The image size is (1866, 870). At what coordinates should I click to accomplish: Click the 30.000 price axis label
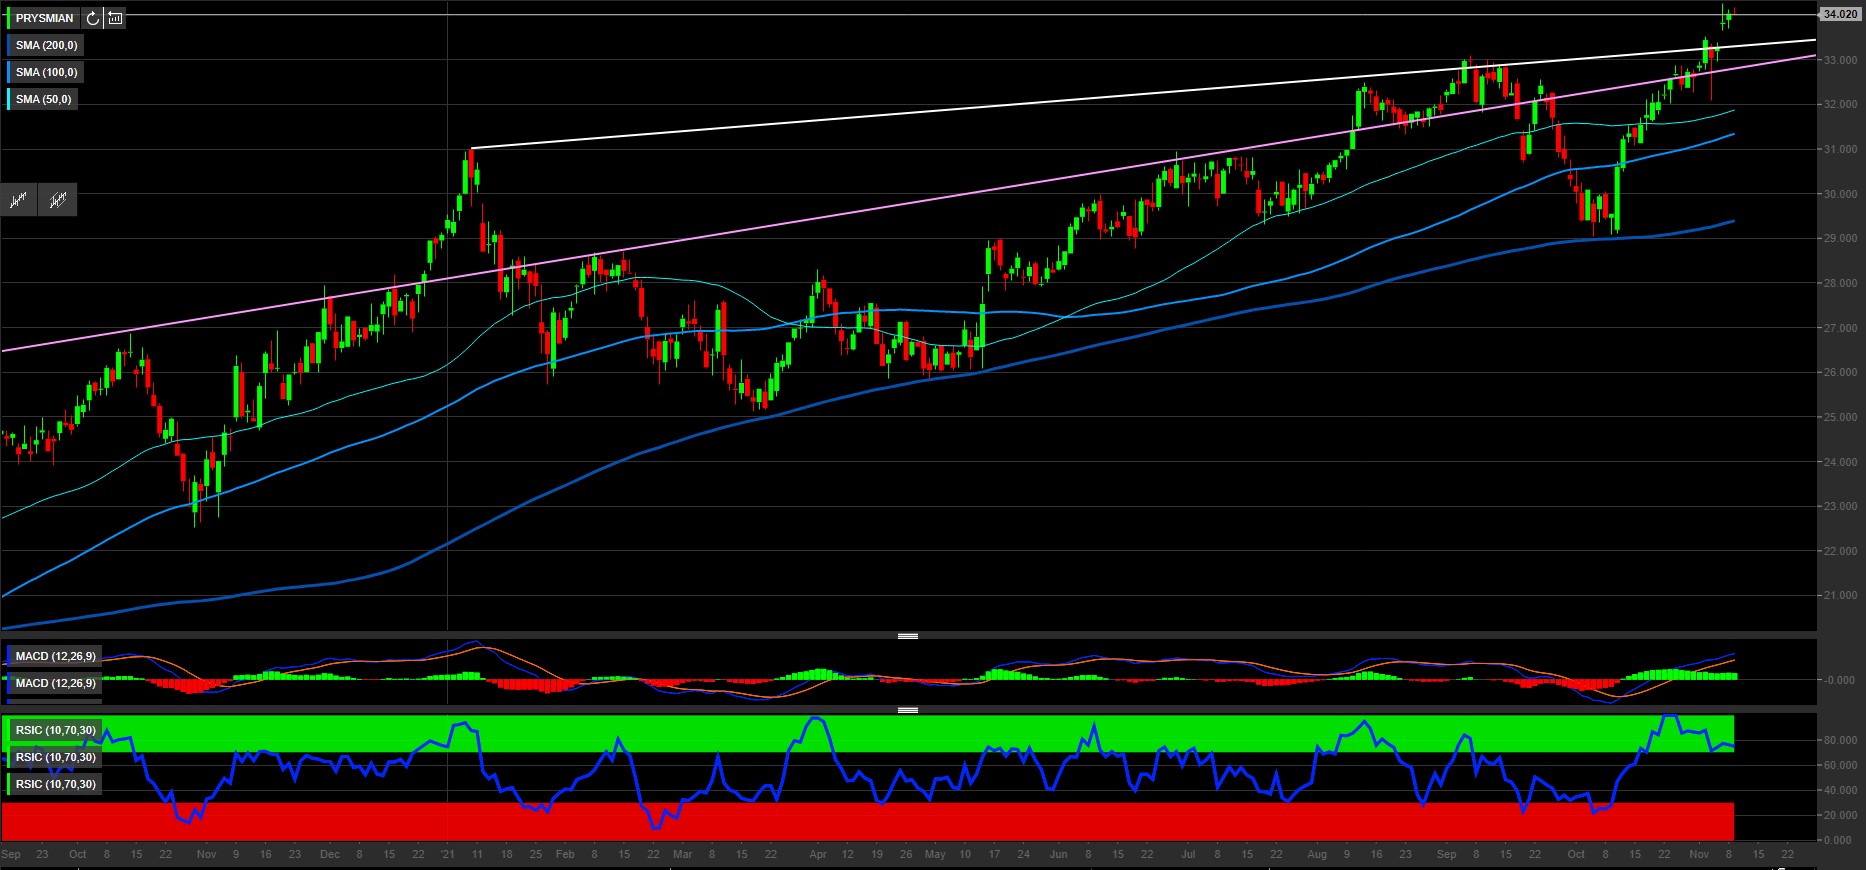[x=1841, y=194]
